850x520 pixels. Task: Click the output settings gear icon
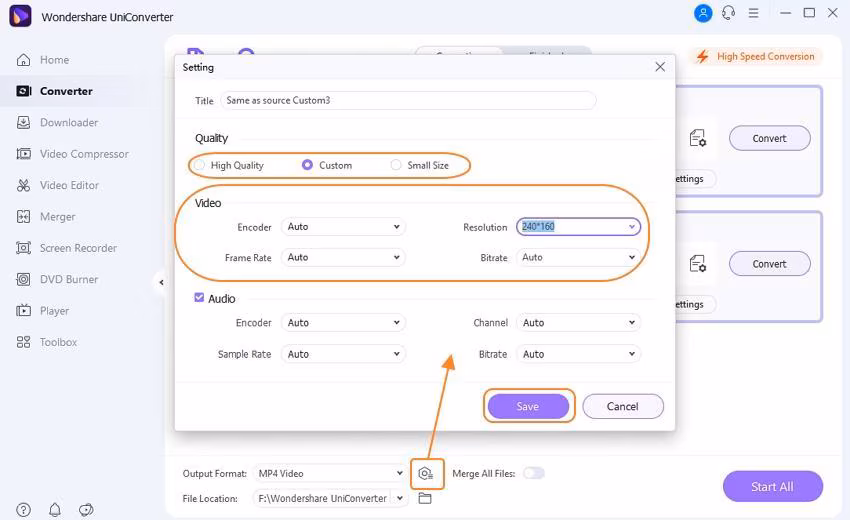[426, 474]
